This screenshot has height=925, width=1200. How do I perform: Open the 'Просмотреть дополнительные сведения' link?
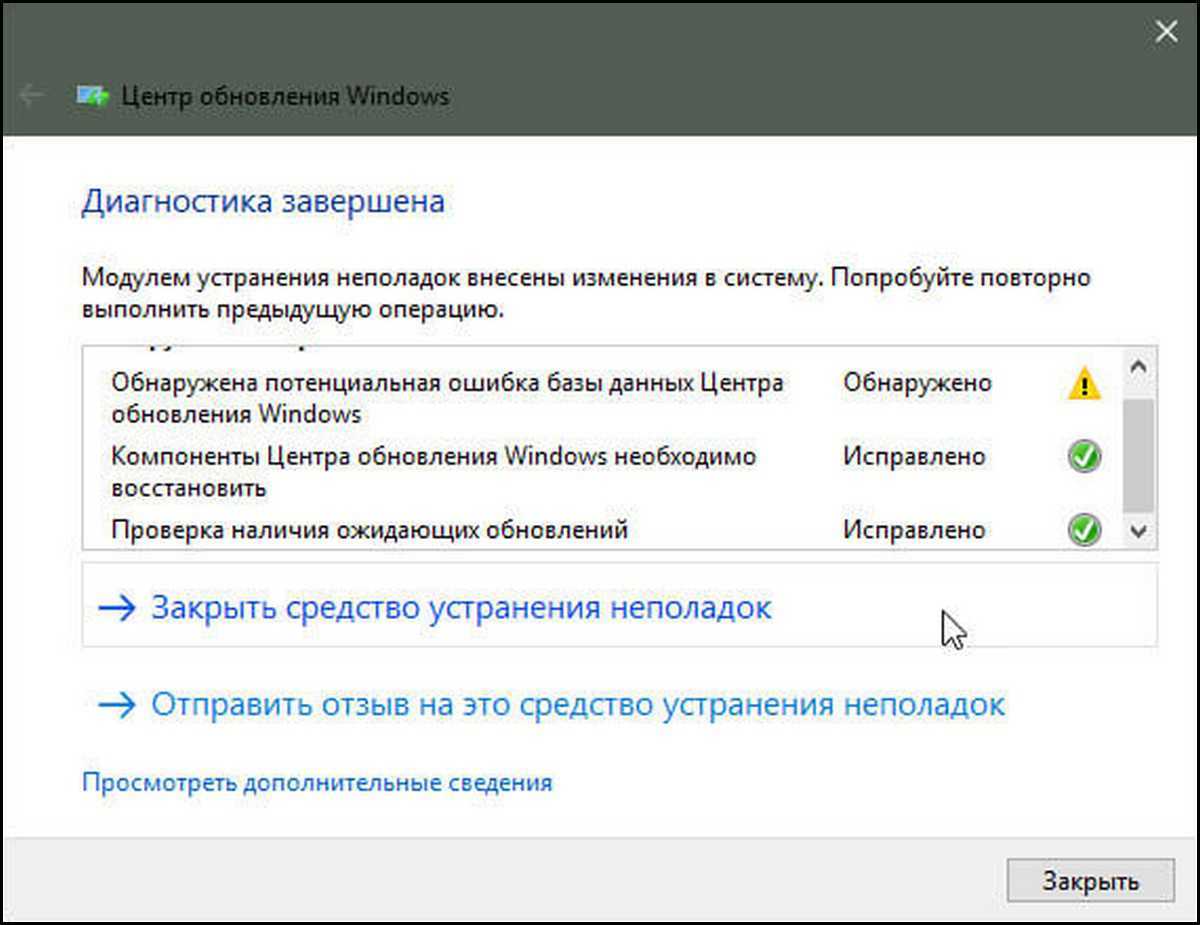pos(316,782)
